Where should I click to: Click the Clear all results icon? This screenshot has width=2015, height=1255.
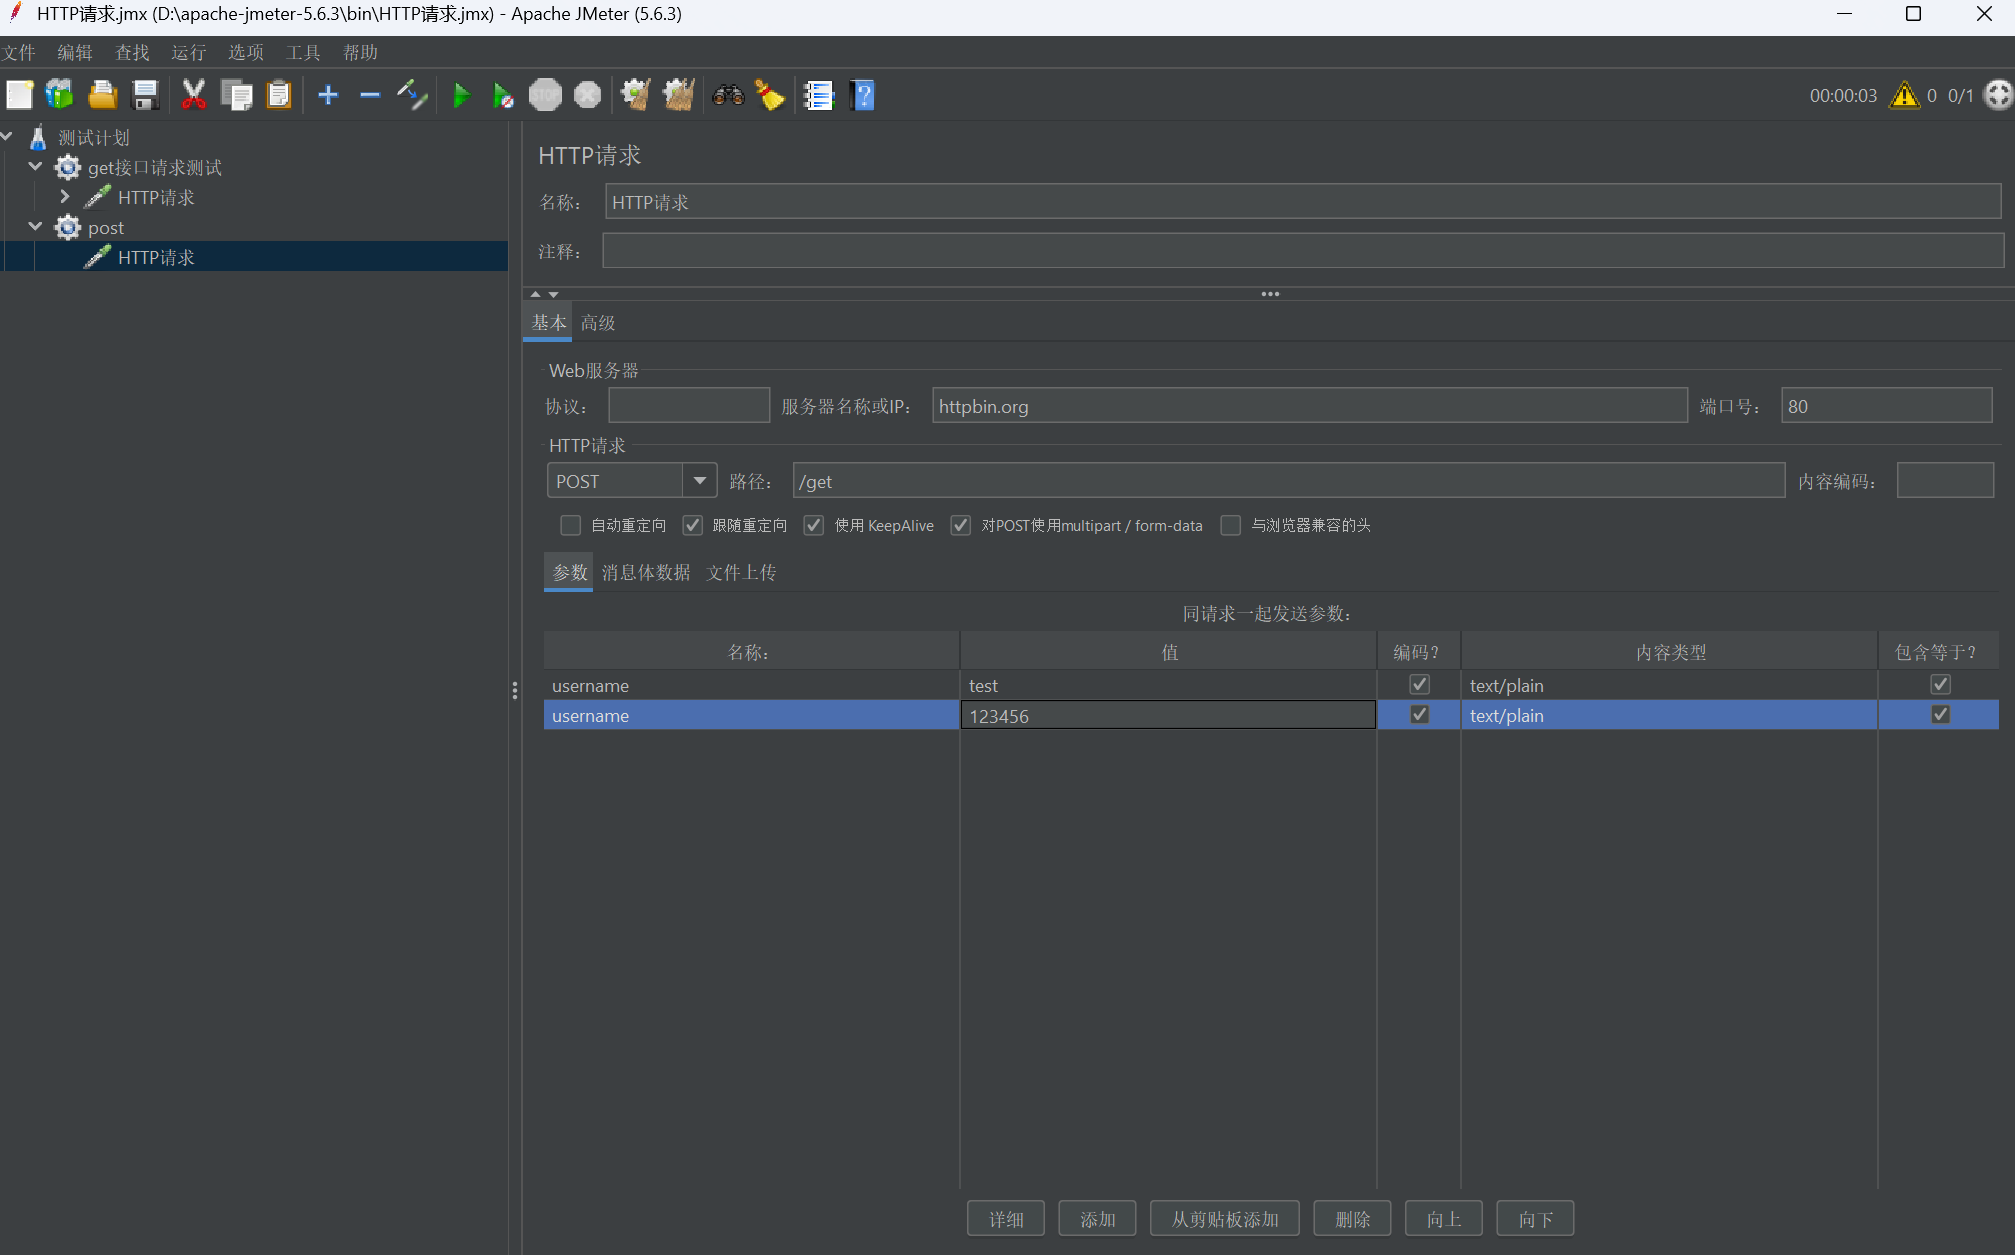678,96
